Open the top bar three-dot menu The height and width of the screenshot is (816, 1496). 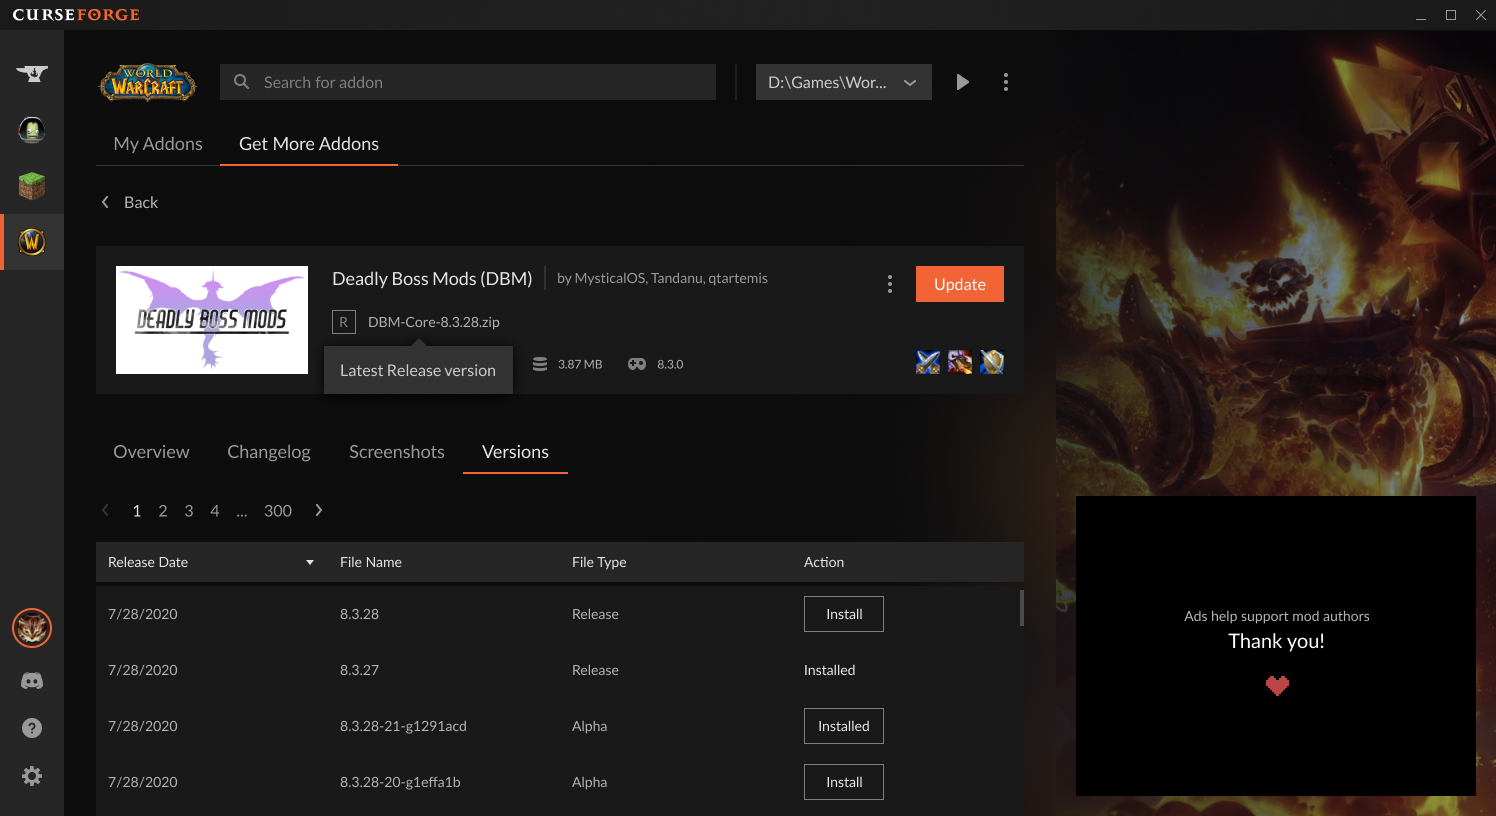pos(1006,82)
